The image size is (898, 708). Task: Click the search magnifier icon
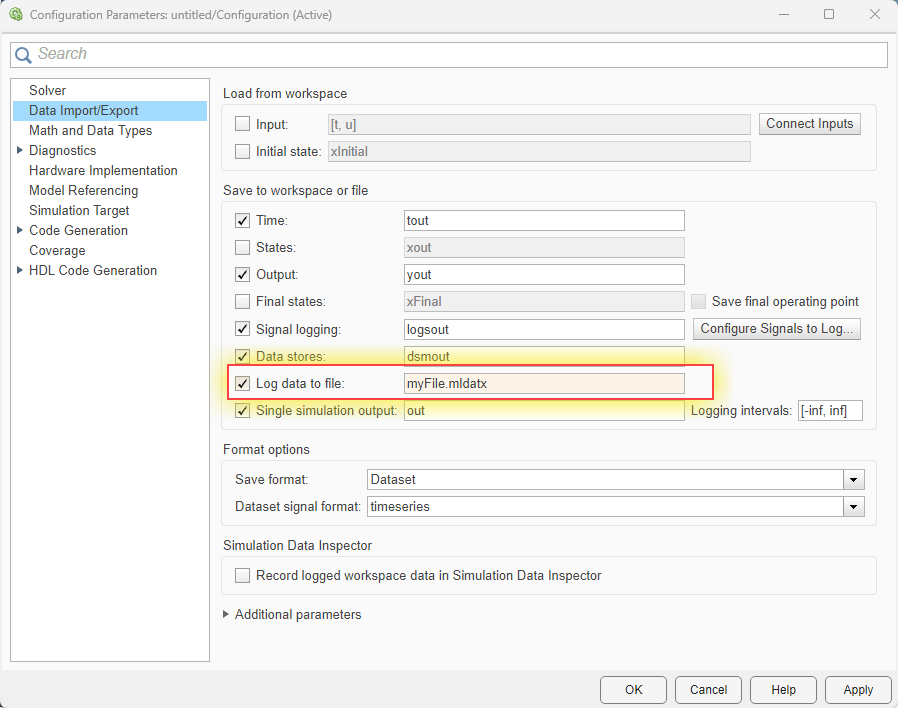[x=23, y=55]
